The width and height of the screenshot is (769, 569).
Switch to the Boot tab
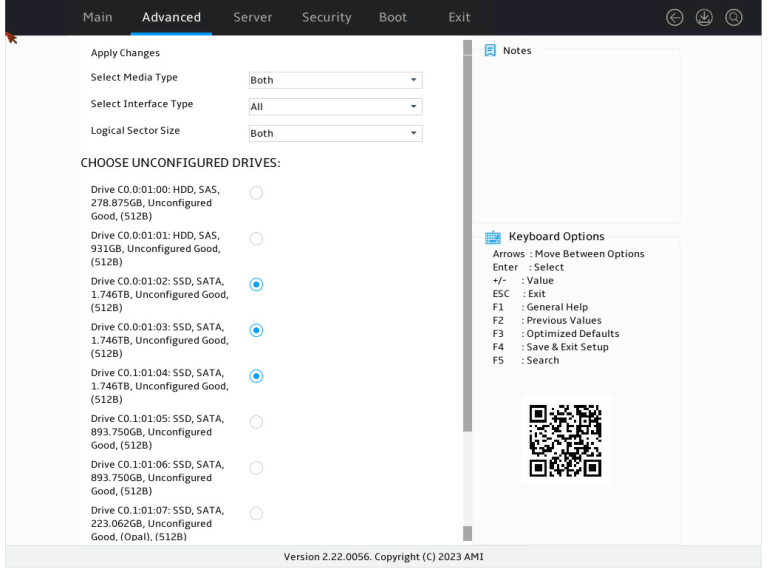coord(392,17)
